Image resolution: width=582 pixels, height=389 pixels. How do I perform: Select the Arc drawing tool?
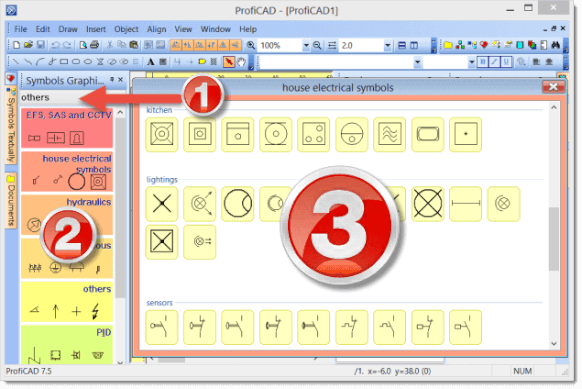(40, 62)
